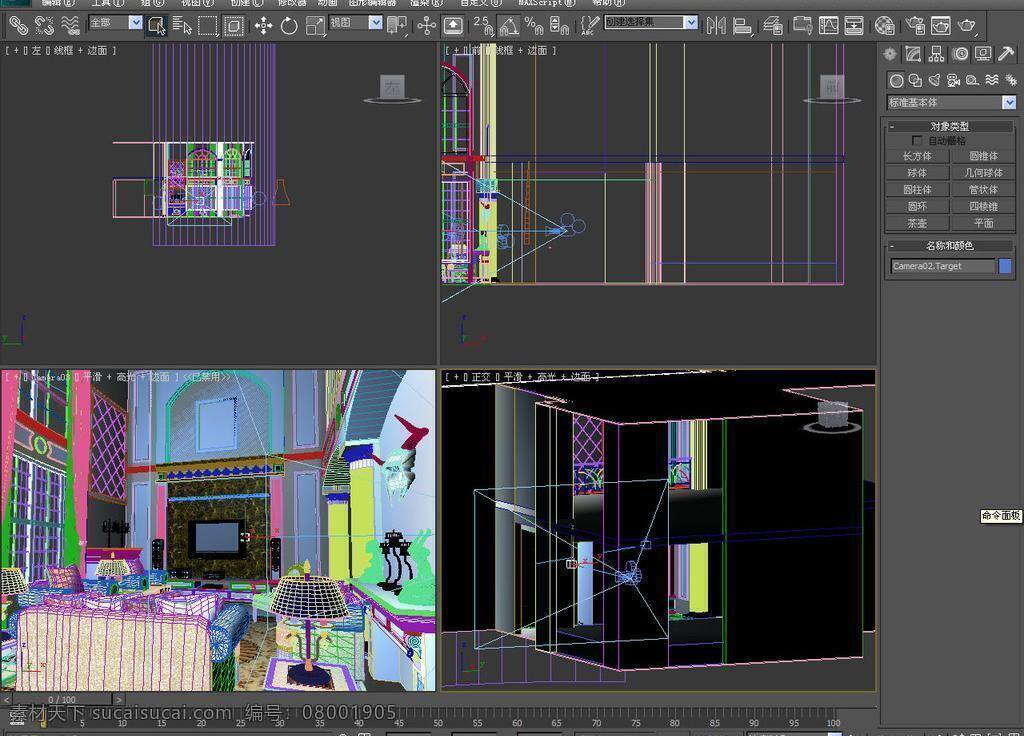
Task: Enable the 自动栅格 (AutoGrid) checkbox
Action: point(917,140)
